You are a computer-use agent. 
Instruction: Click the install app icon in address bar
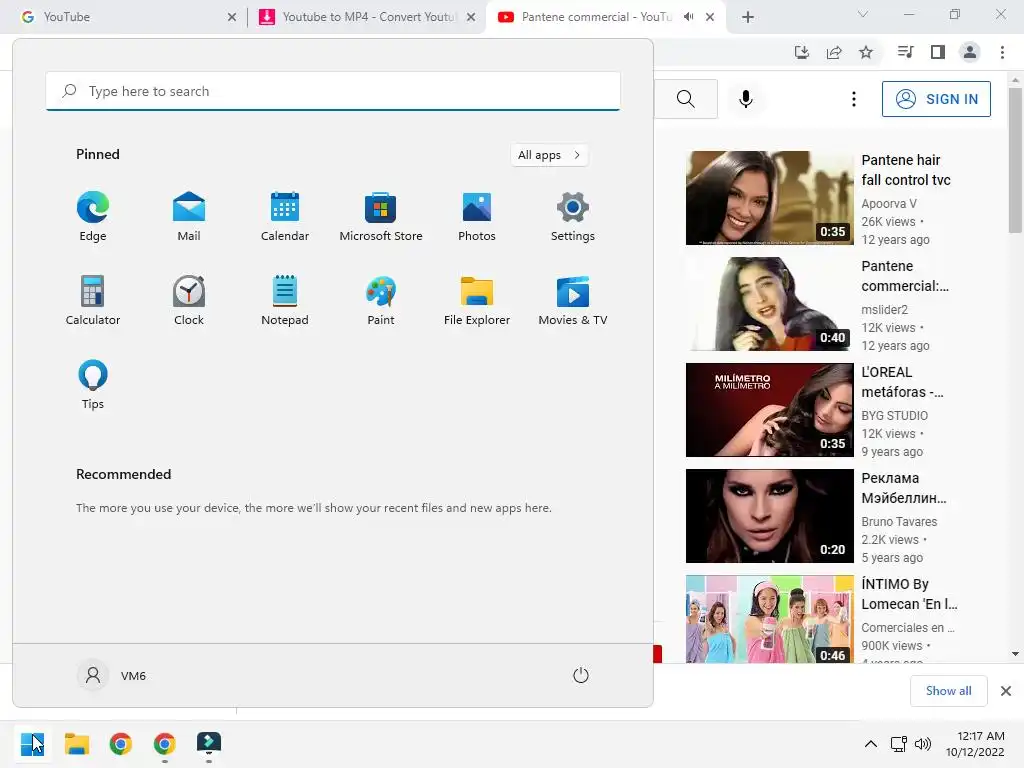click(x=802, y=52)
